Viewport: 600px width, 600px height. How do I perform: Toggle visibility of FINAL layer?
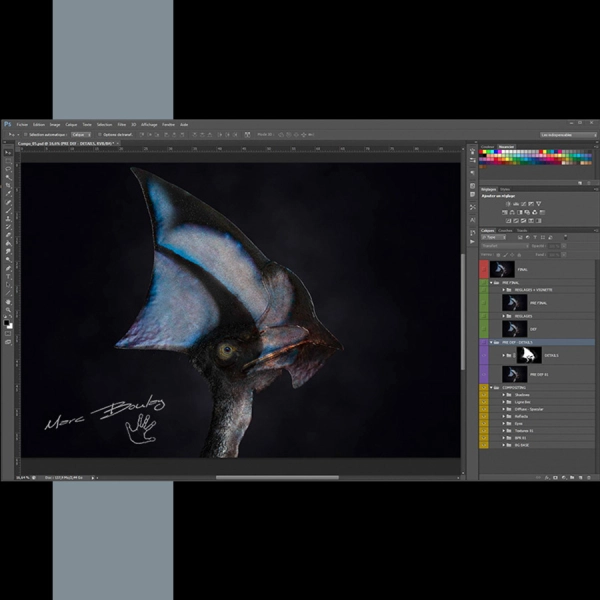[x=484, y=269]
